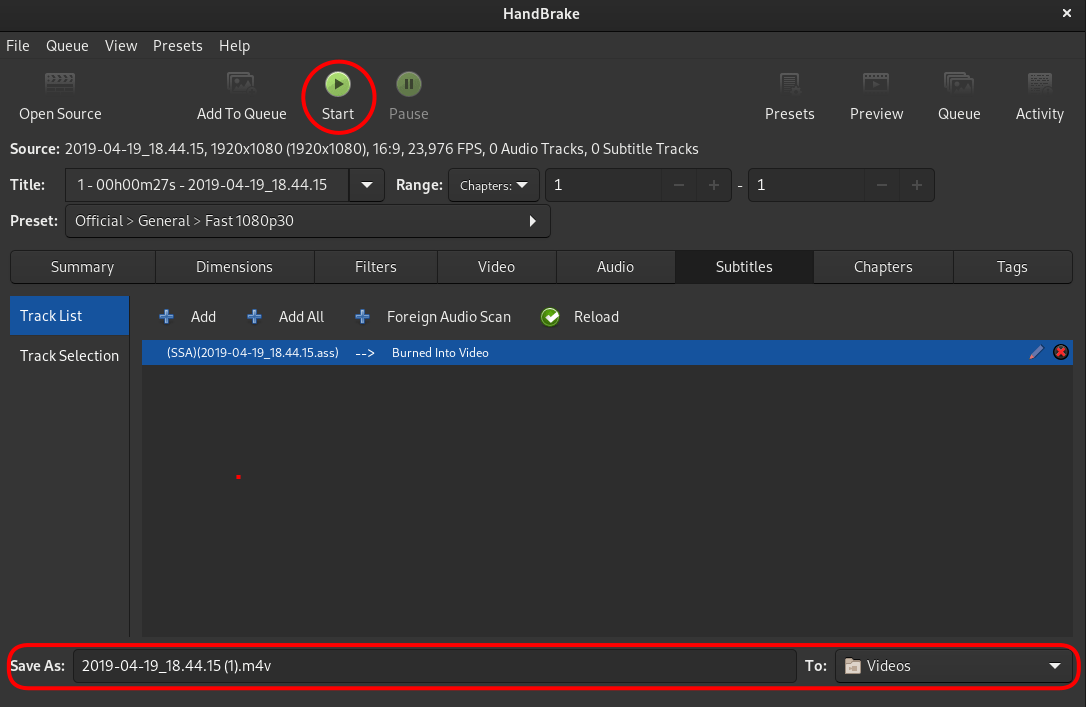Edit the SSA subtitle track with pencil icon
1086x707 pixels.
(1036, 352)
